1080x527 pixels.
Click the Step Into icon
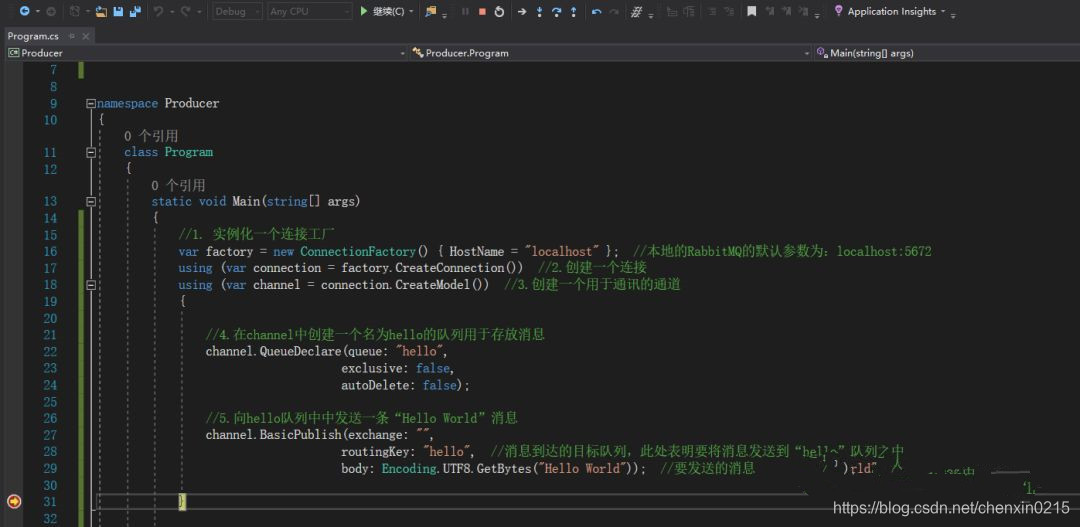pyautogui.click(x=539, y=11)
